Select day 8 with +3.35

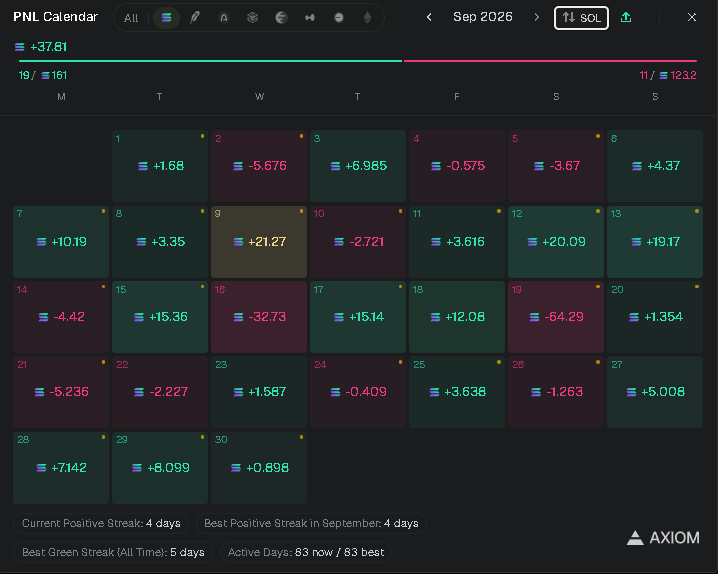click(160, 242)
